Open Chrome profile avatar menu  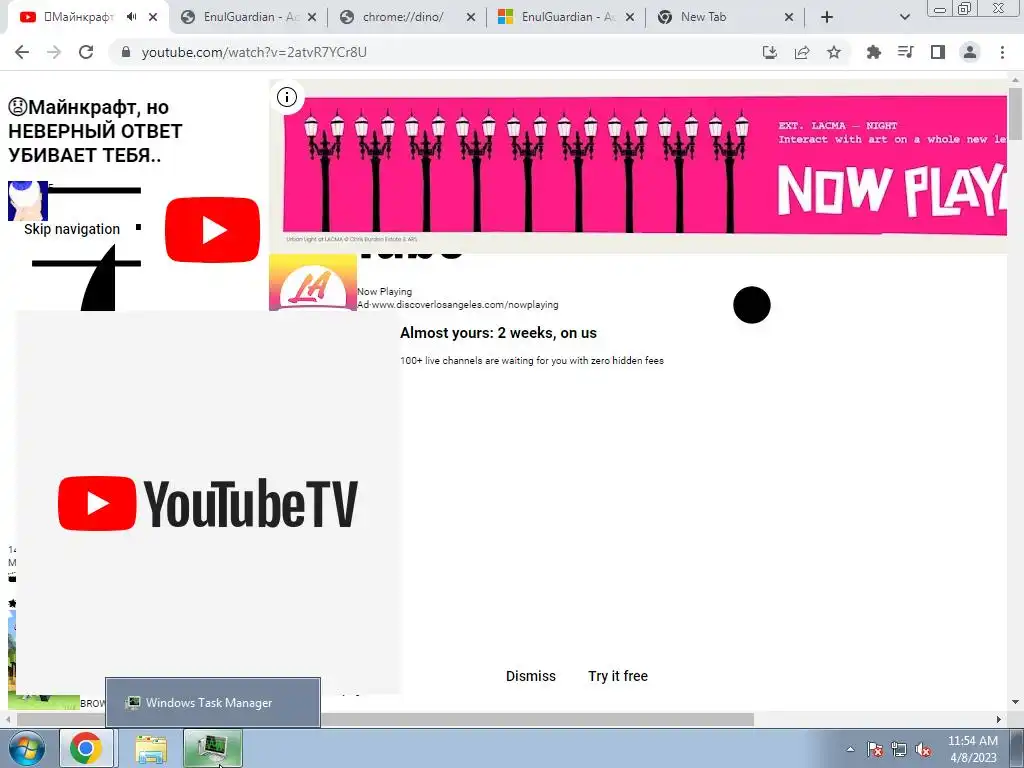[970, 52]
